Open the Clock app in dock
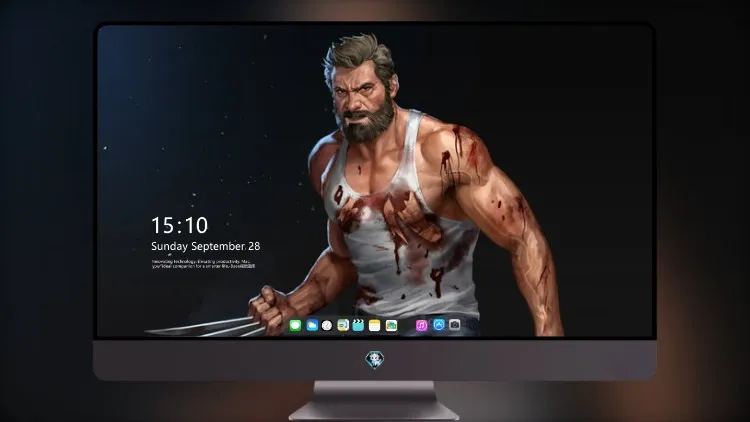The height and width of the screenshot is (422, 750). (327, 325)
